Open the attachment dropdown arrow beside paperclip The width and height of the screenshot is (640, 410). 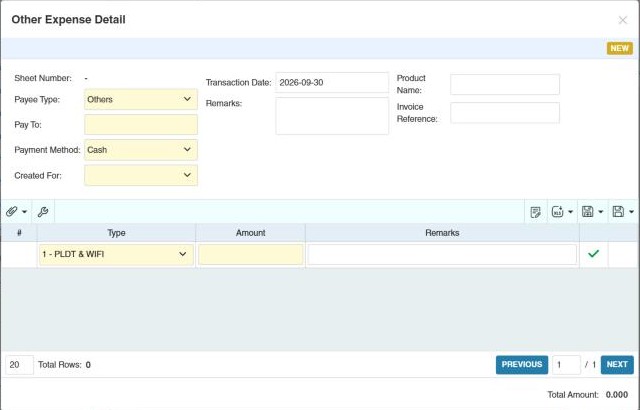coord(24,212)
